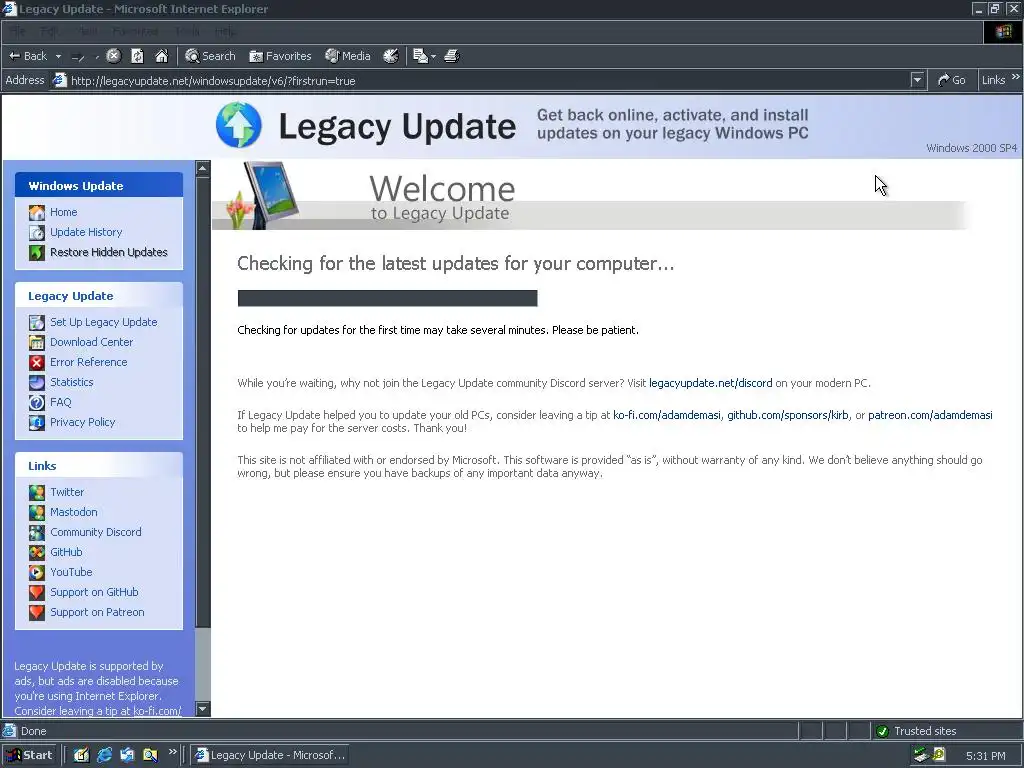Click sidebar scrollbar up arrow
The image size is (1024, 768).
202,168
